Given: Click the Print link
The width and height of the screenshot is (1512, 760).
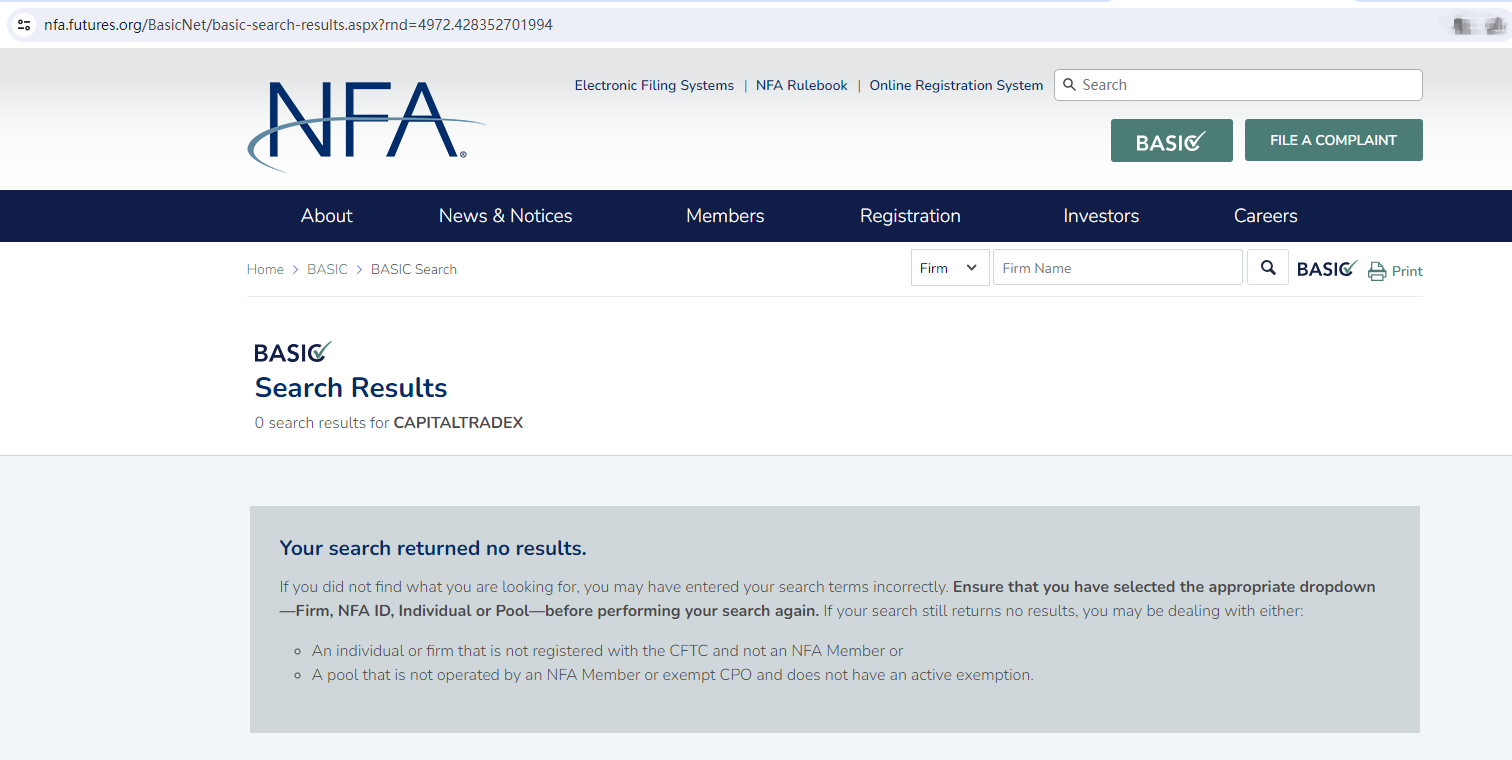Looking at the screenshot, I should pyautogui.click(x=1407, y=271).
